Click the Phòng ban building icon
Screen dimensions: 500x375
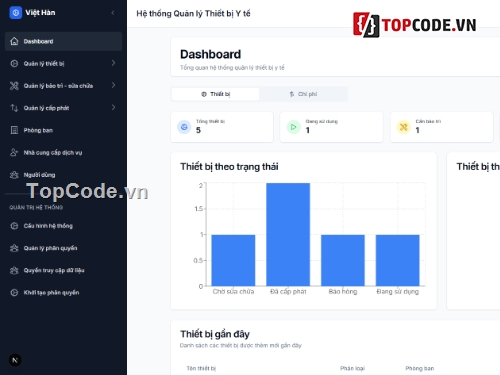coord(14,130)
